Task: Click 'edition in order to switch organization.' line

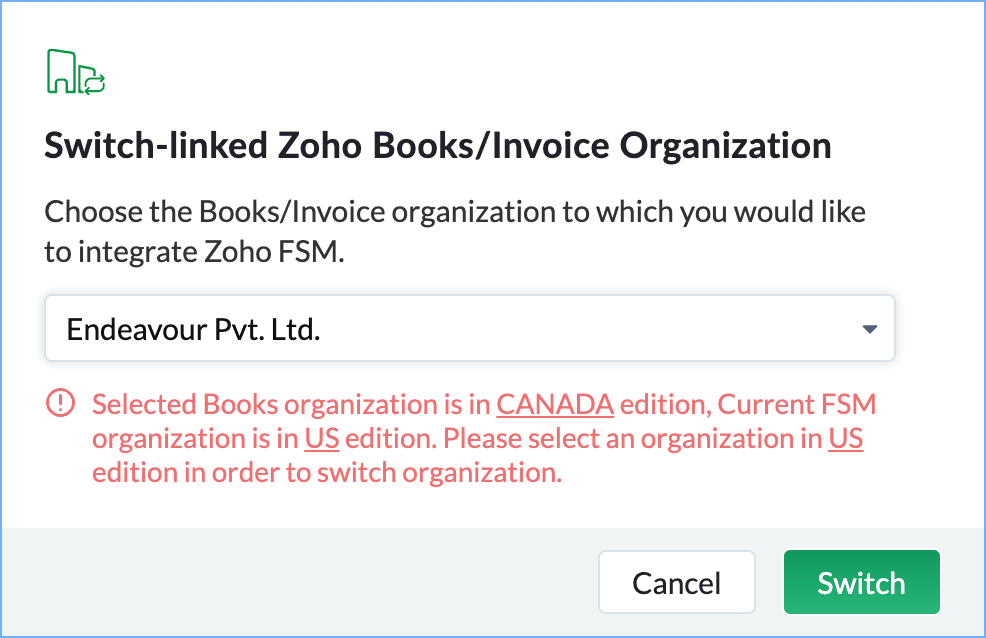Action: [326, 473]
